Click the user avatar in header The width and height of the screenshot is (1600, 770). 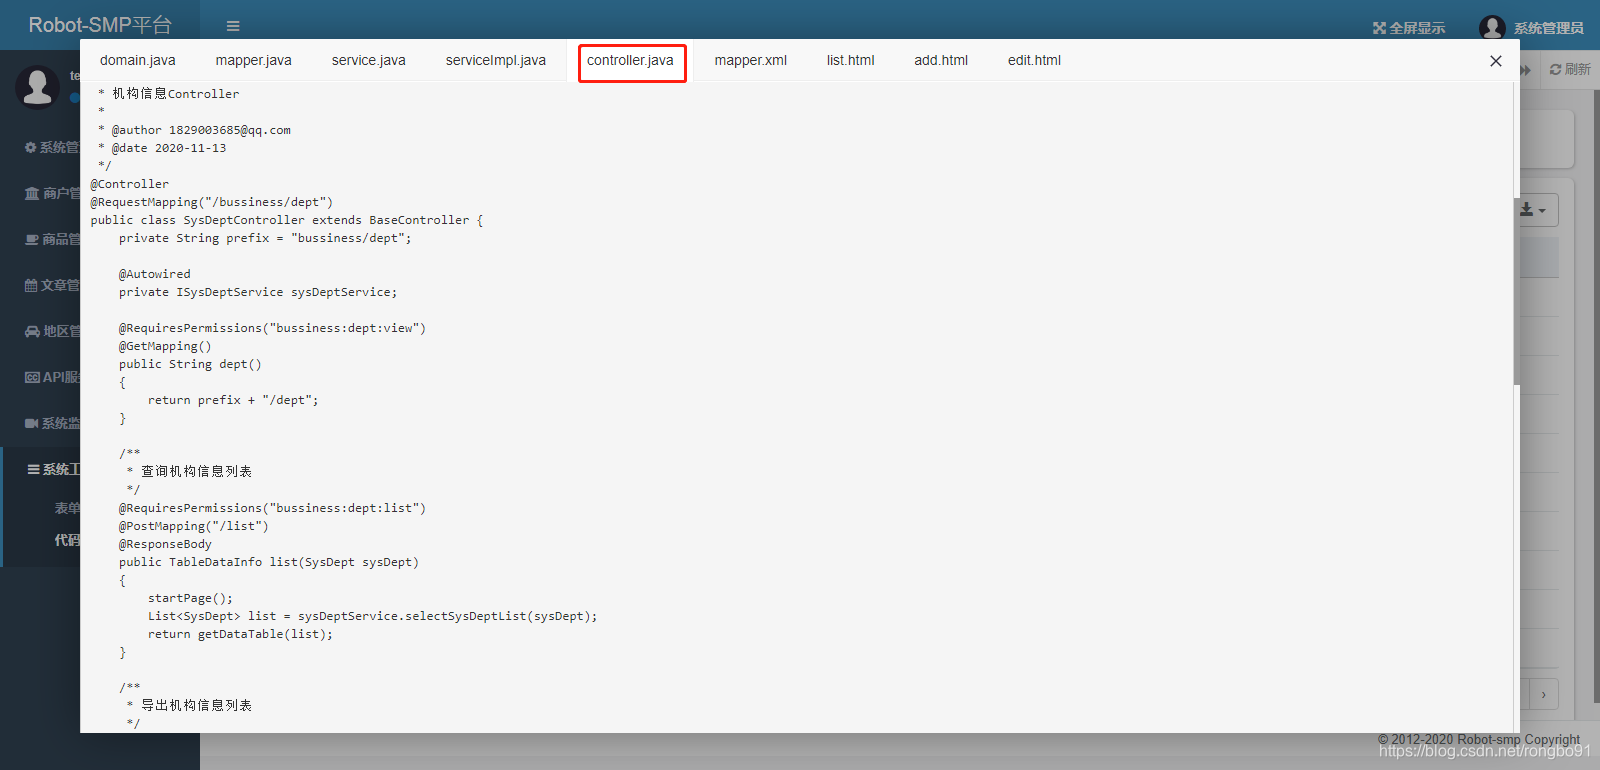coord(1492,27)
